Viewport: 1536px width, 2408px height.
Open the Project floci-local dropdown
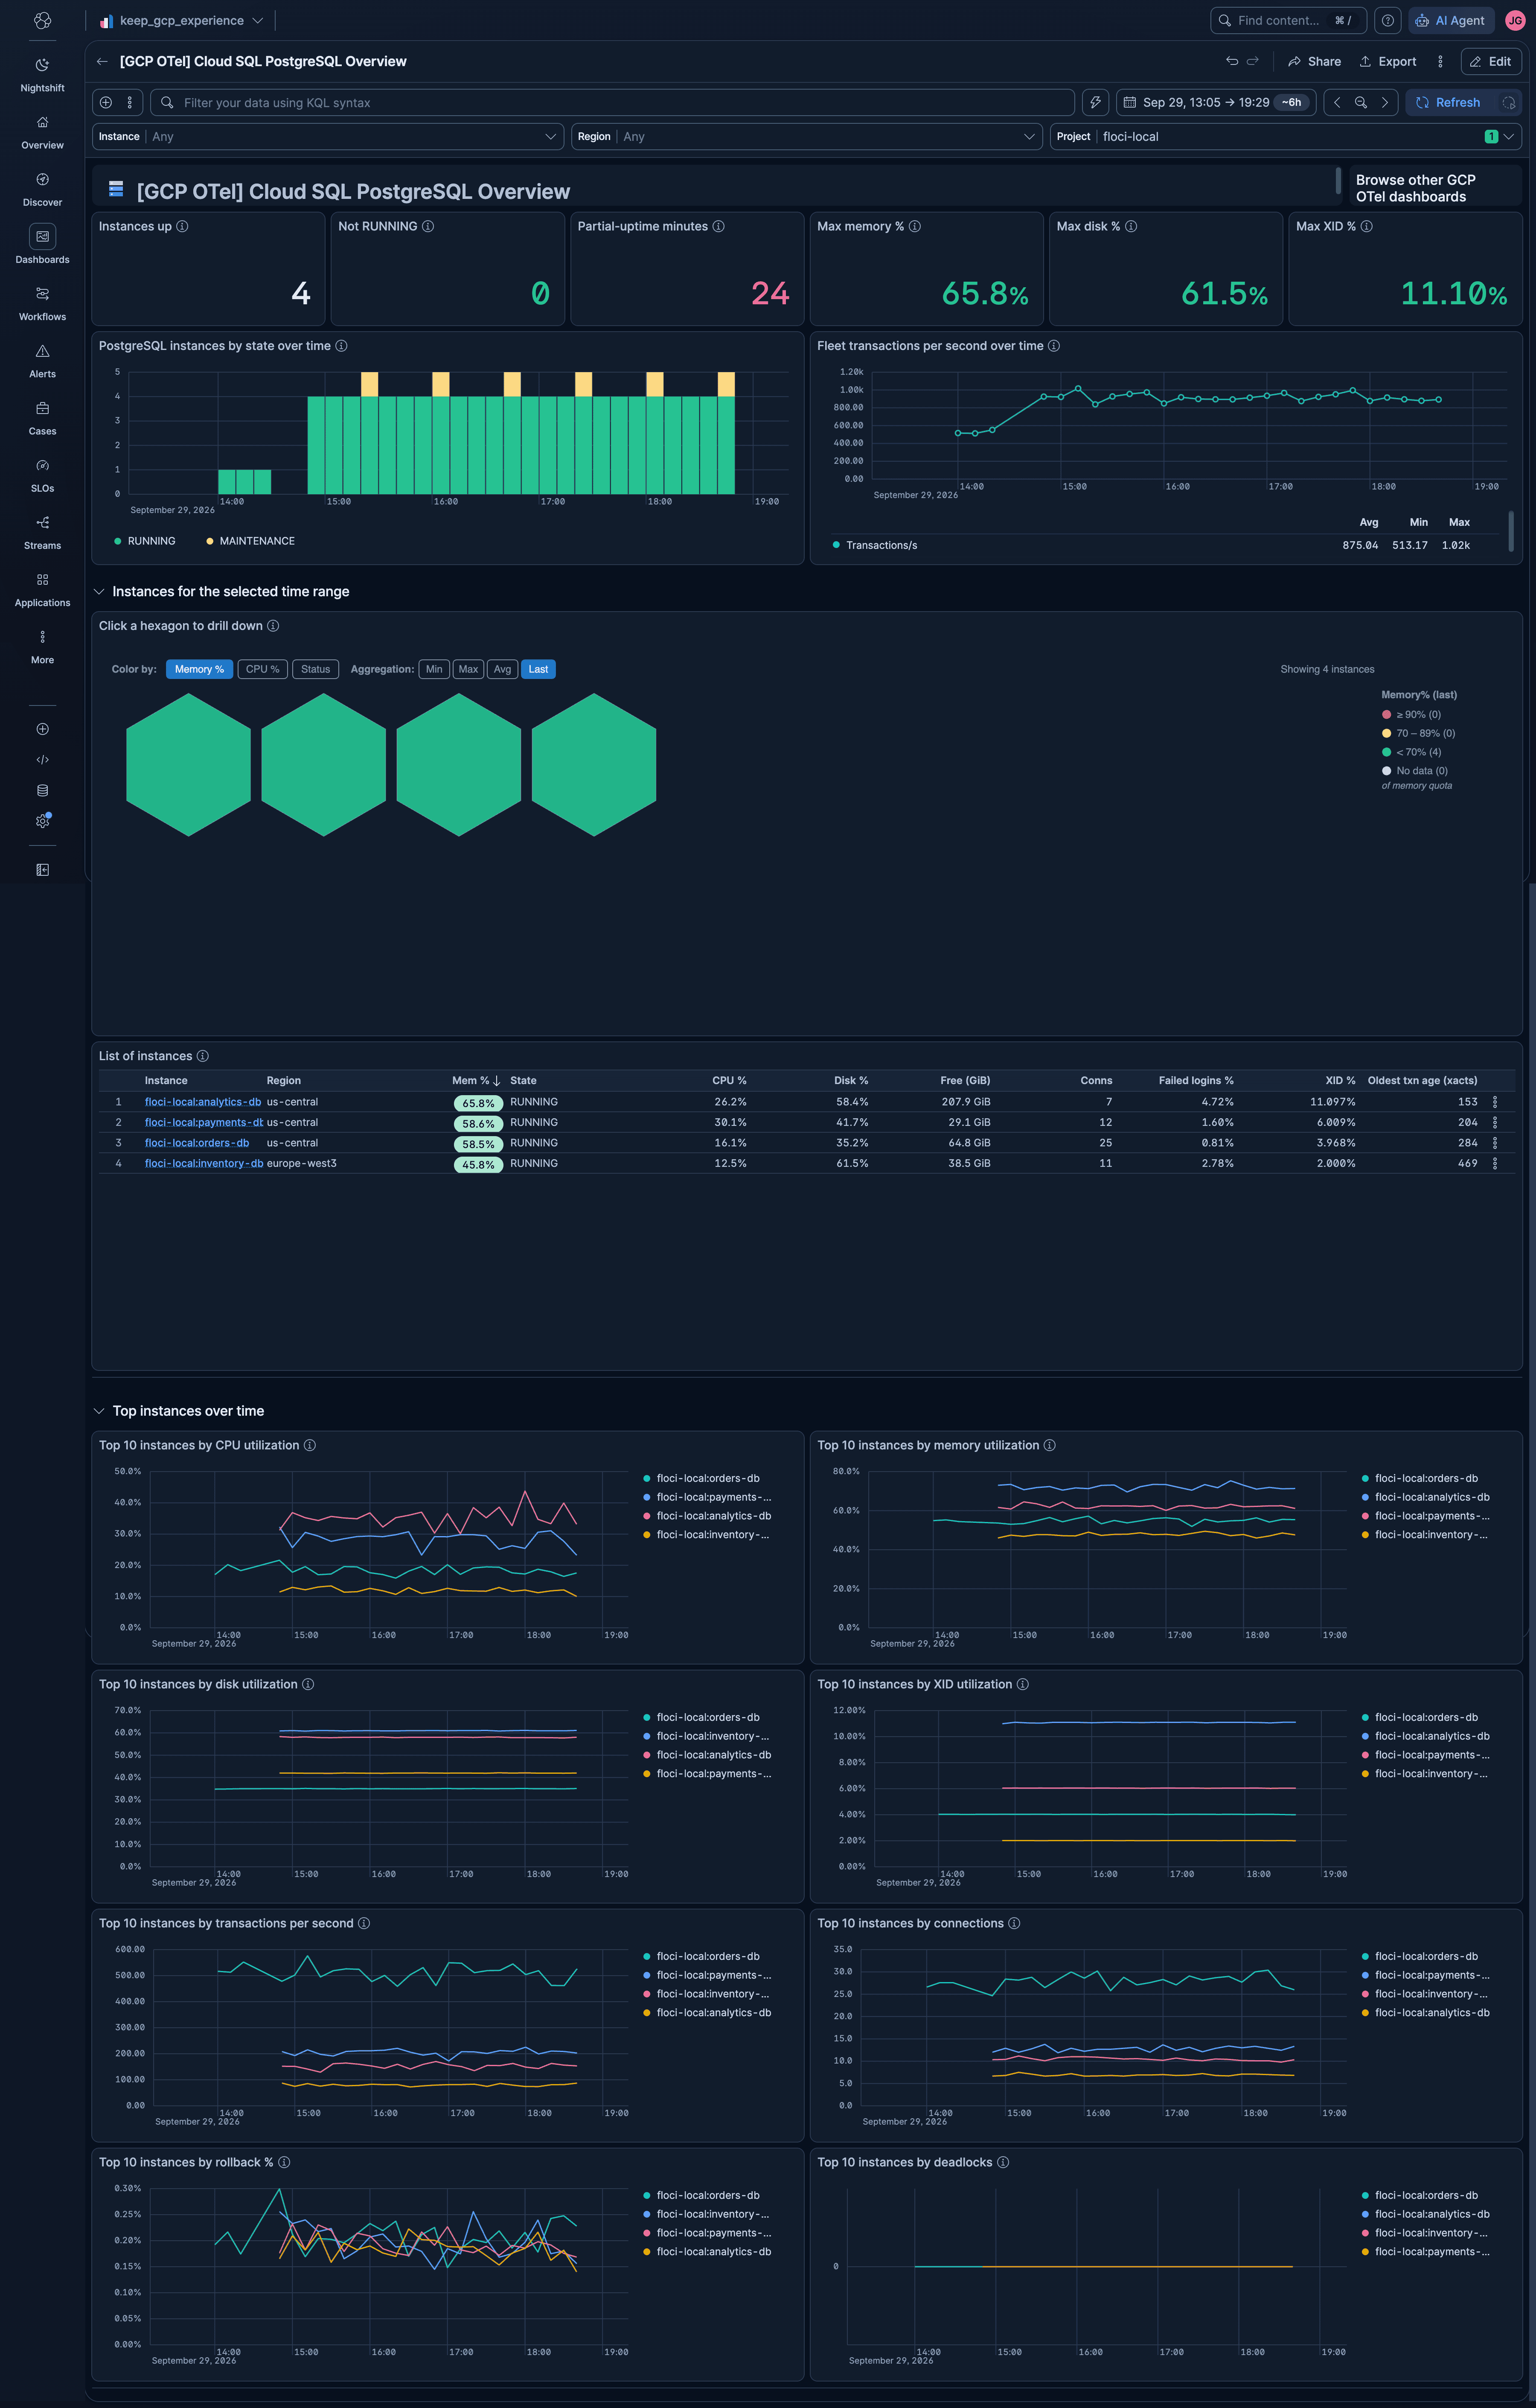click(1286, 136)
